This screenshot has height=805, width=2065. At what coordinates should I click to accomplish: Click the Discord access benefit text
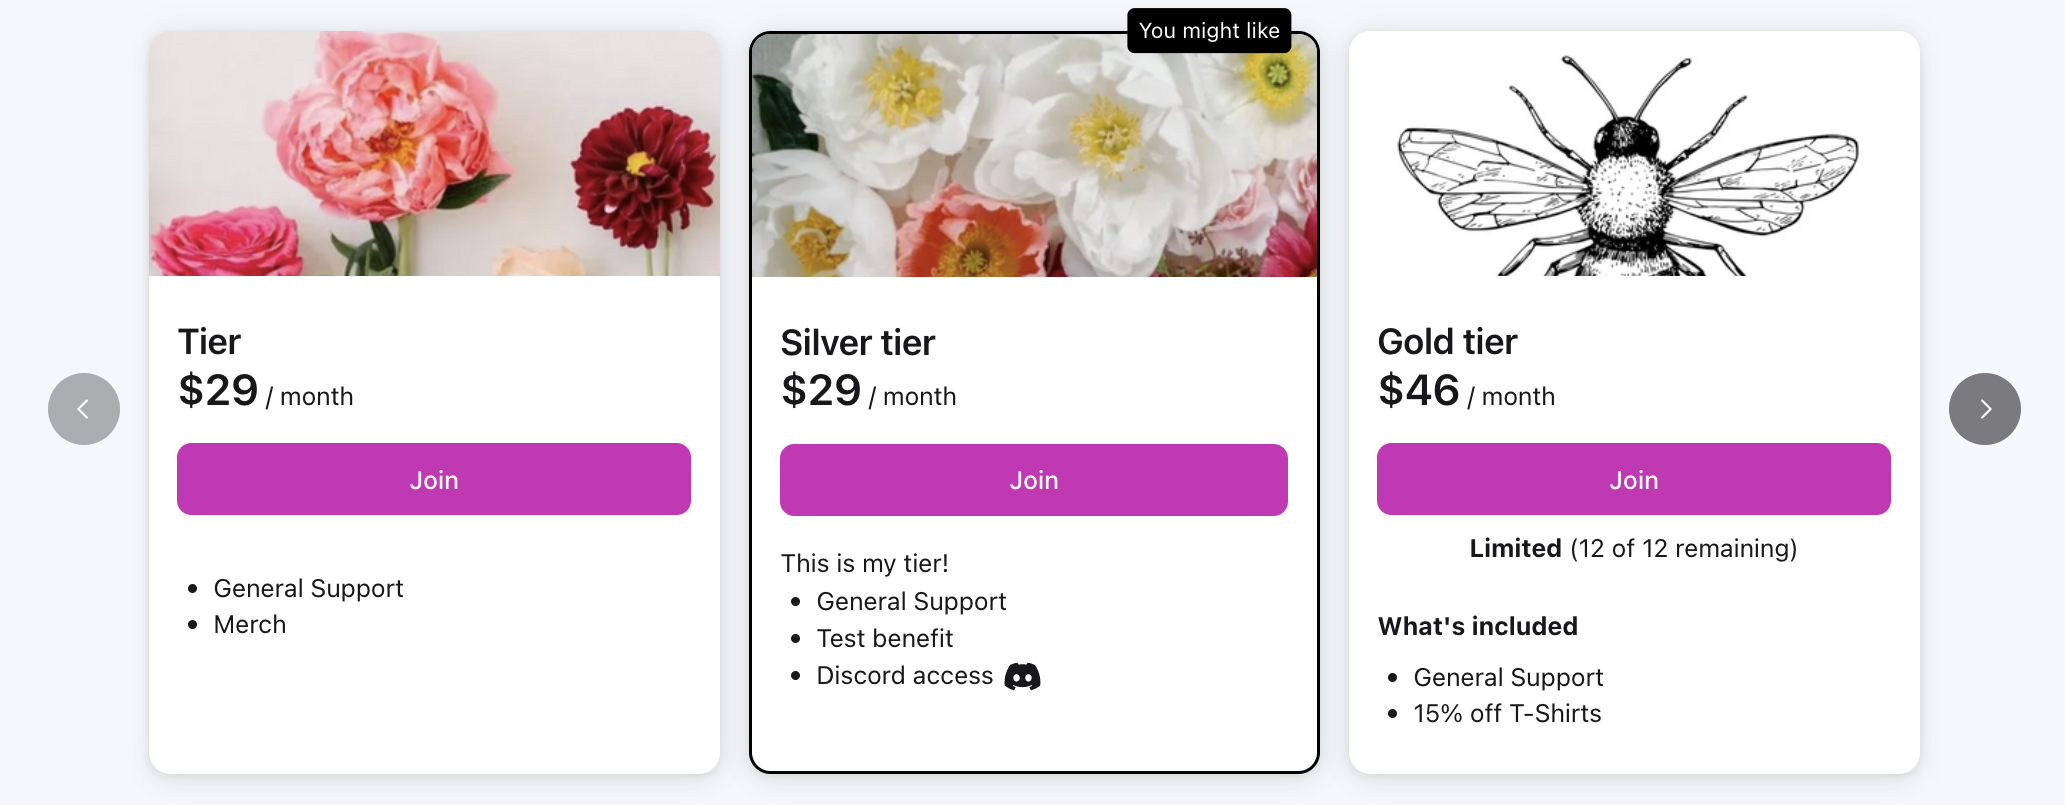(x=904, y=676)
